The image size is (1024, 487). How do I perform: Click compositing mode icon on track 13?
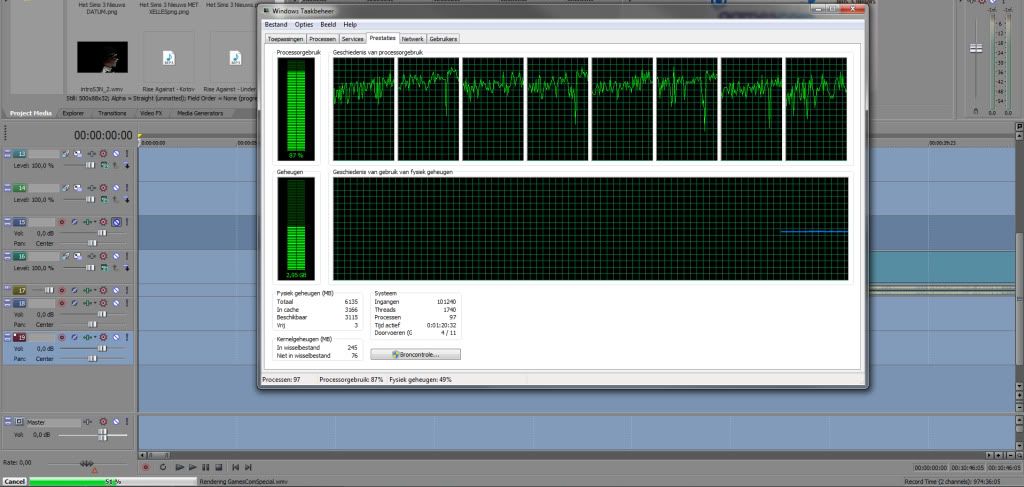click(x=104, y=165)
